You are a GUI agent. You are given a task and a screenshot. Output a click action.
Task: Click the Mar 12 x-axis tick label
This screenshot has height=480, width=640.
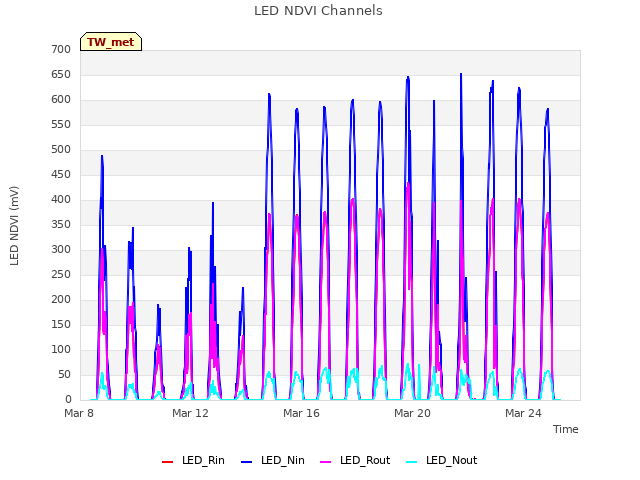coord(190,413)
